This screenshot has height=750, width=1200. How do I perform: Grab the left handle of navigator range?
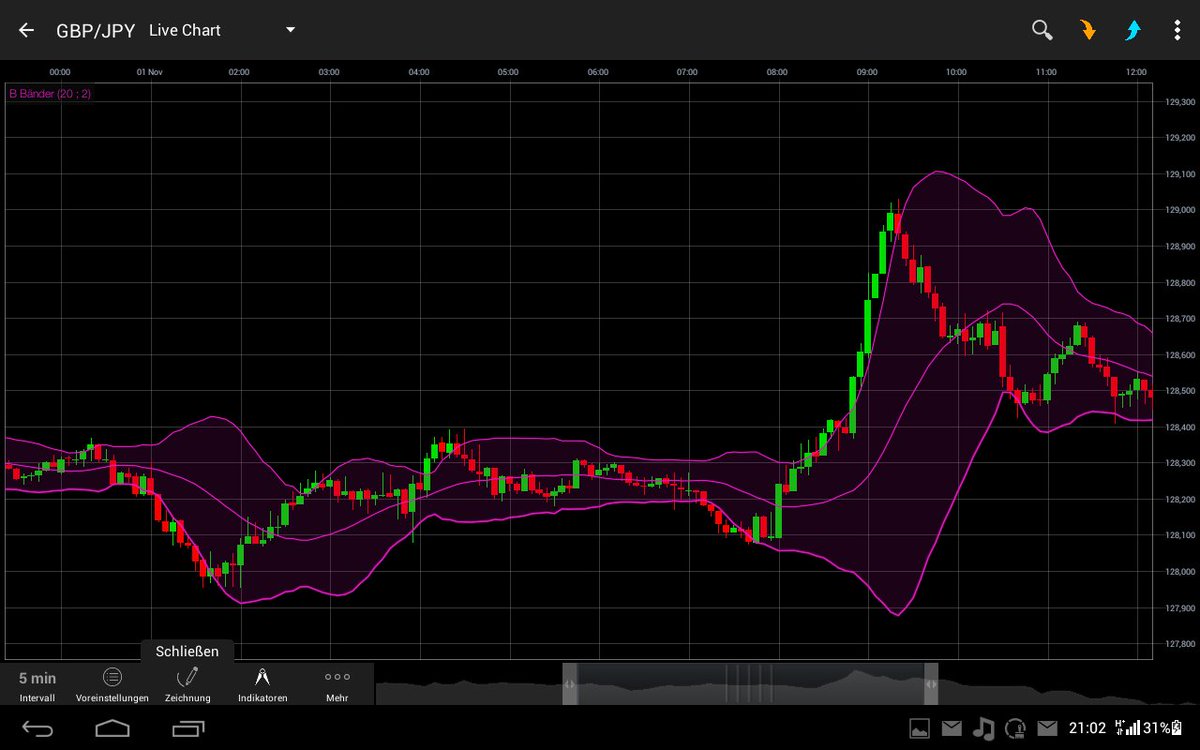569,685
